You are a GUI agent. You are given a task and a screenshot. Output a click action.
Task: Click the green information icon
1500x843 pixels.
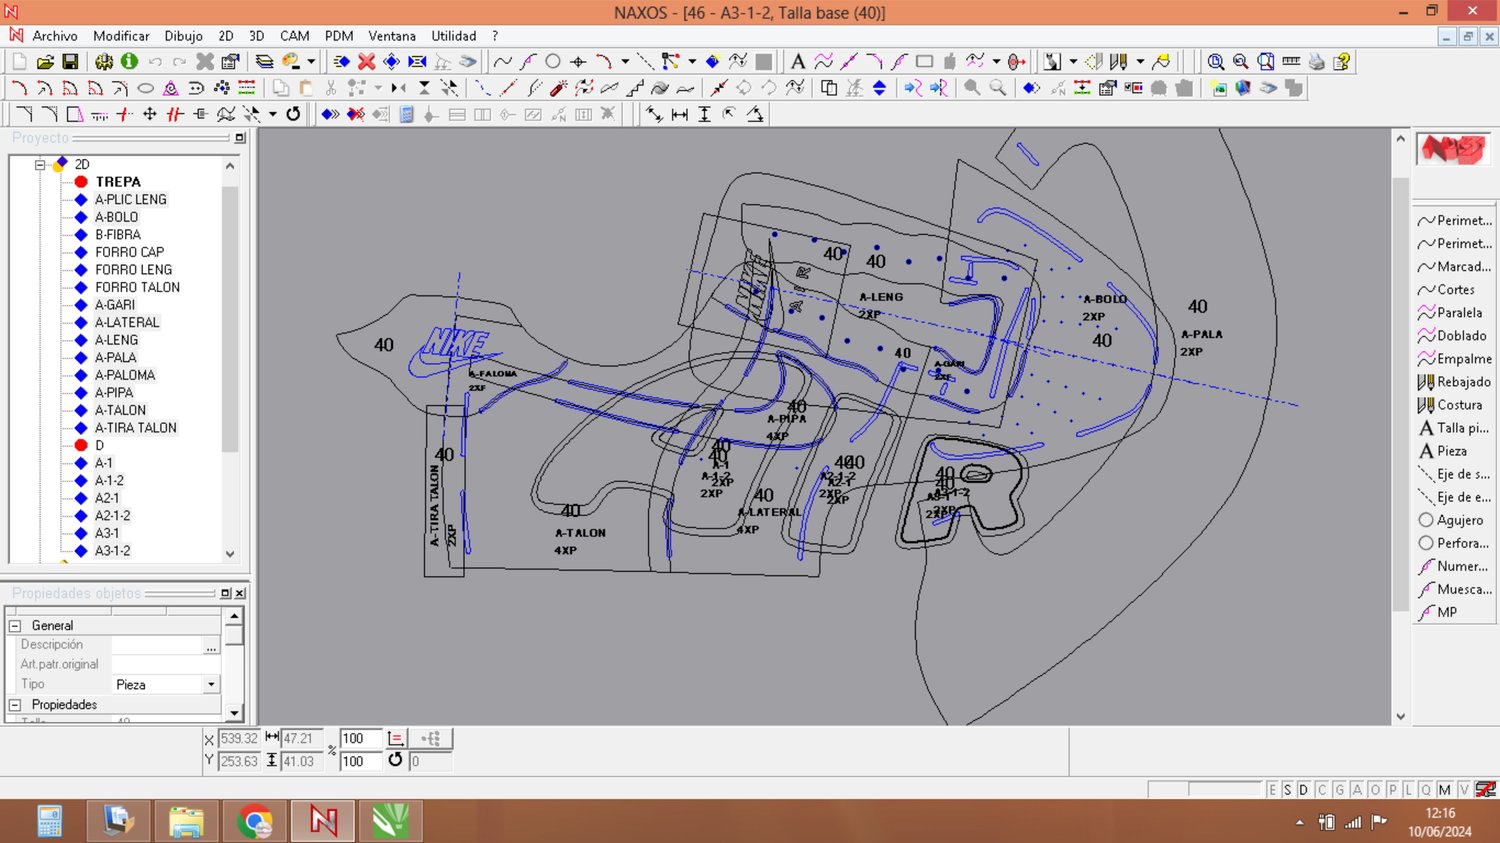tap(129, 62)
